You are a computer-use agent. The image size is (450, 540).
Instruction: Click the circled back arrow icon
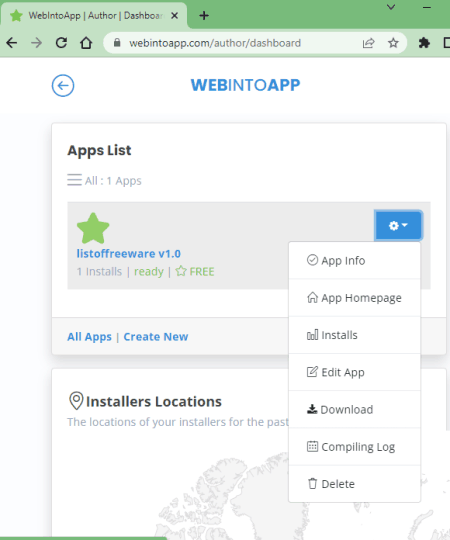[x=63, y=85]
